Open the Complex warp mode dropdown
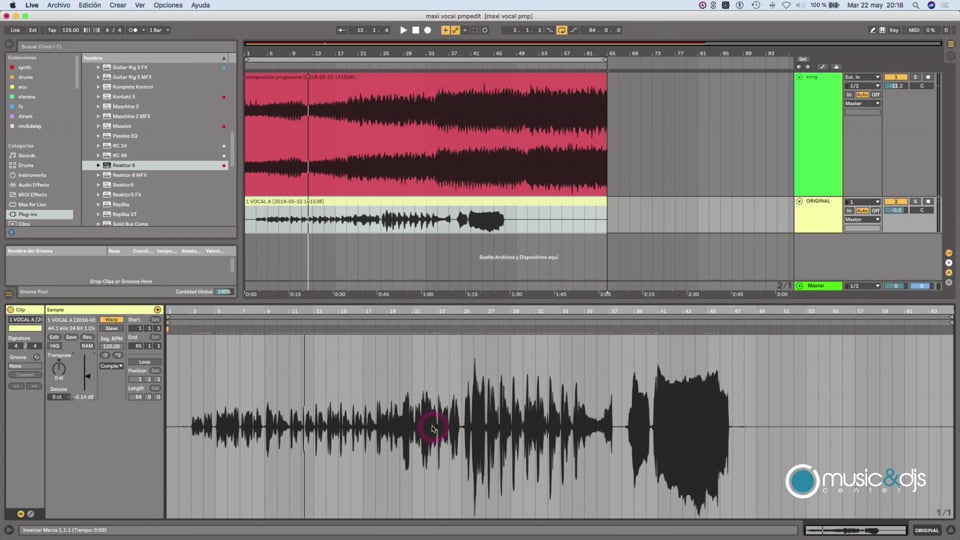Viewport: 960px width, 540px height. coord(111,366)
